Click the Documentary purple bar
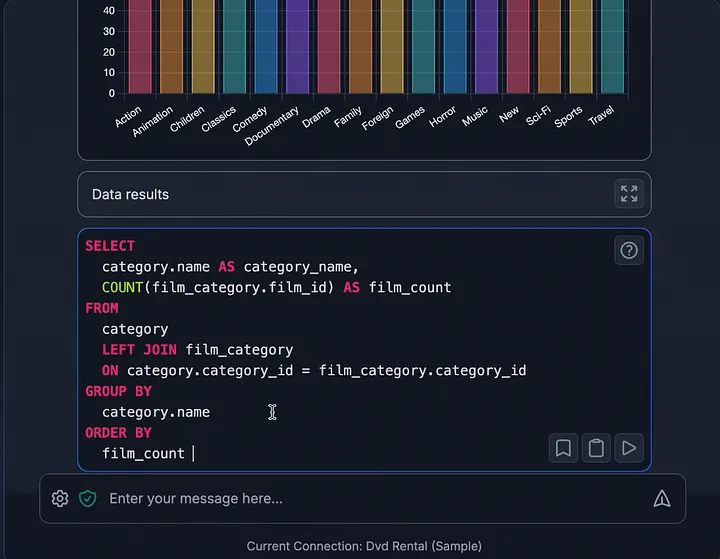Viewport: 720px width, 559px height. coord(298,46)
